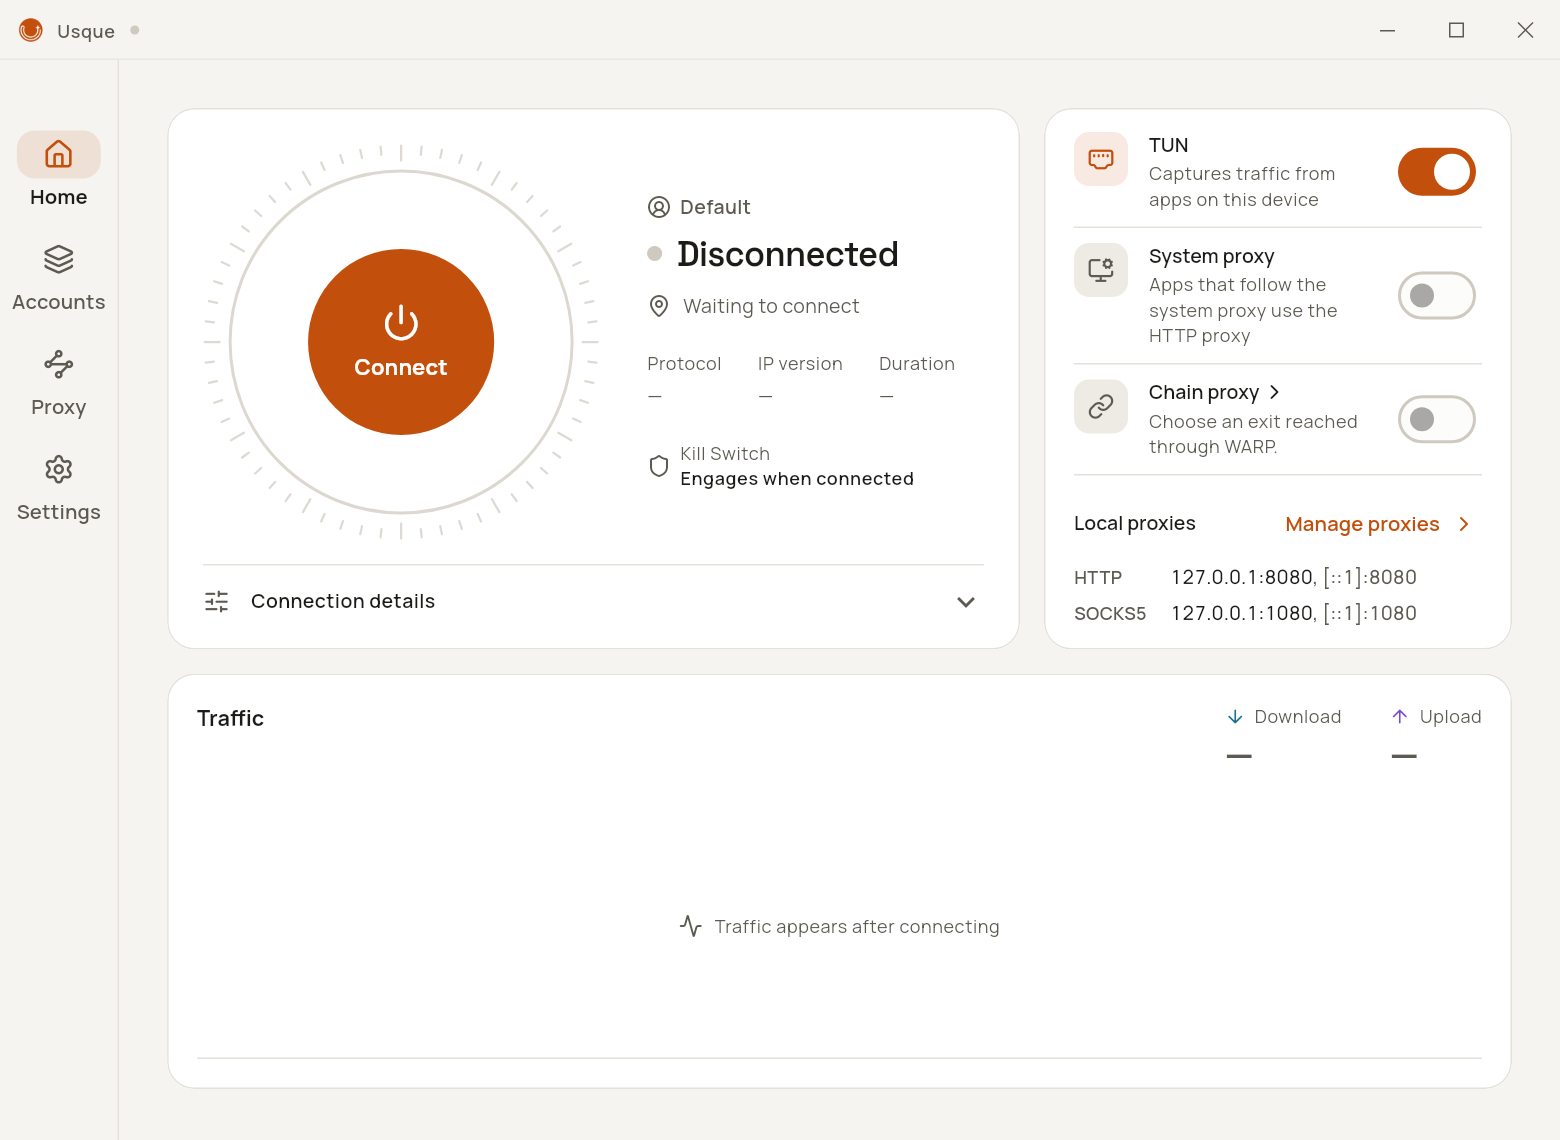Screen dimensions: 1560x1140
Task: Open the Proxy page
Action: (x=58, y=383)
